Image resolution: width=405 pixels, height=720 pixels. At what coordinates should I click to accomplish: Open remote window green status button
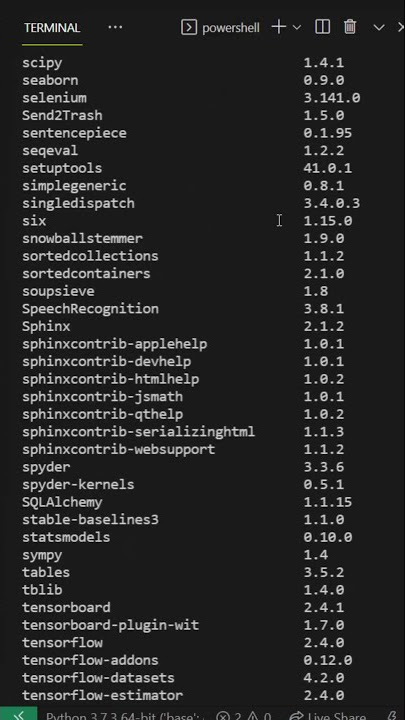point(18,714)
